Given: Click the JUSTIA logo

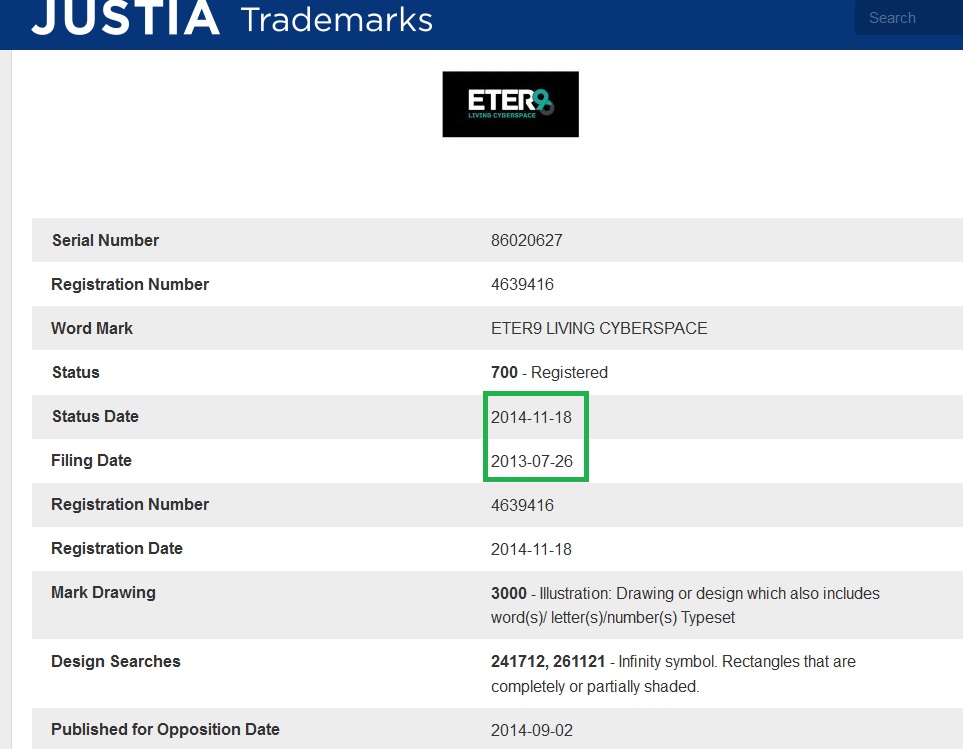Looking at the screenshot, I should (x=125, y=17).
